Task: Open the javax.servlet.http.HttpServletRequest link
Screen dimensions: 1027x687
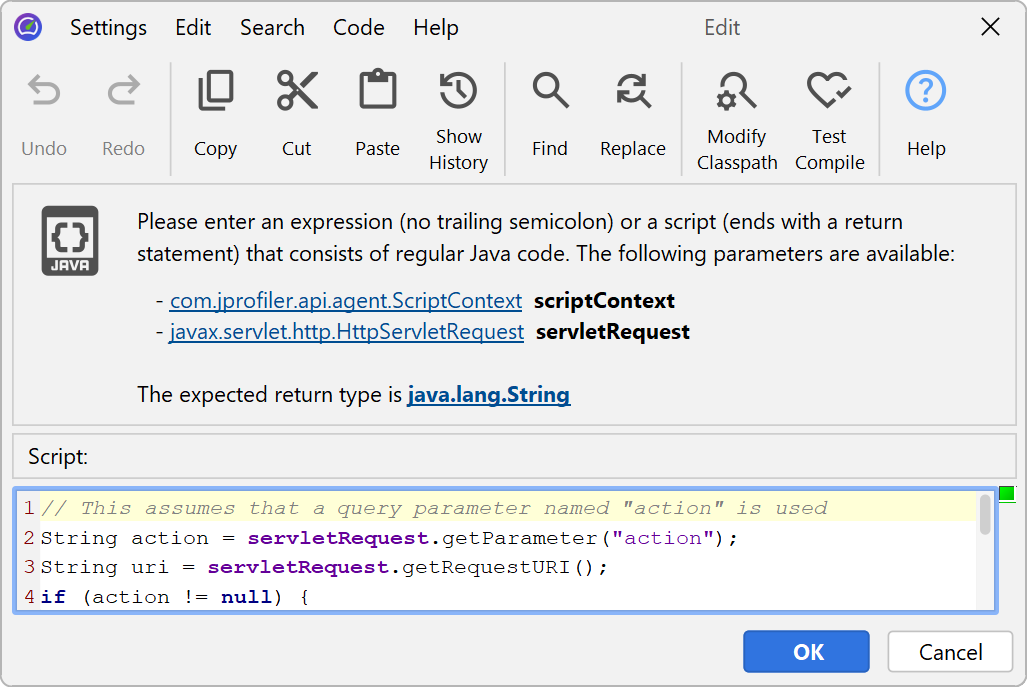Action: (347, 331)
